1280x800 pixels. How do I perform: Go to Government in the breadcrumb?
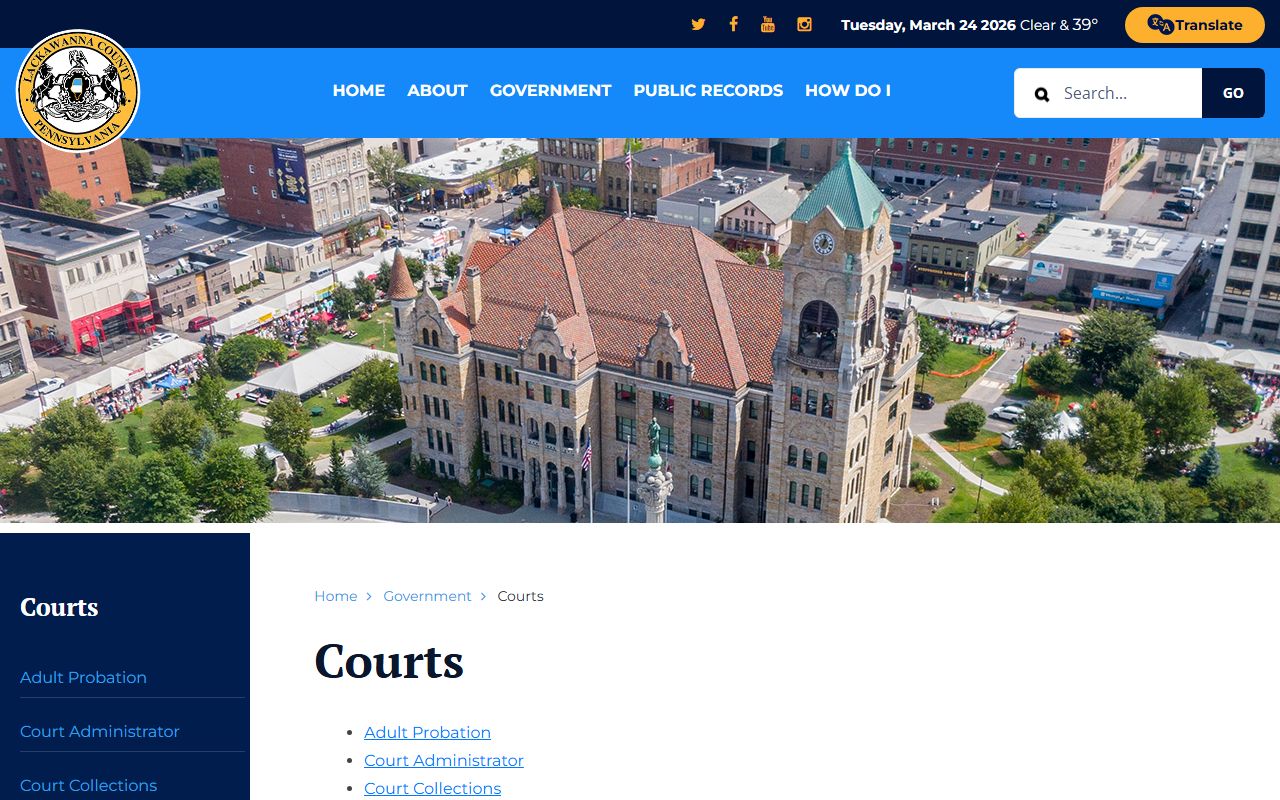tap(427, 596)
